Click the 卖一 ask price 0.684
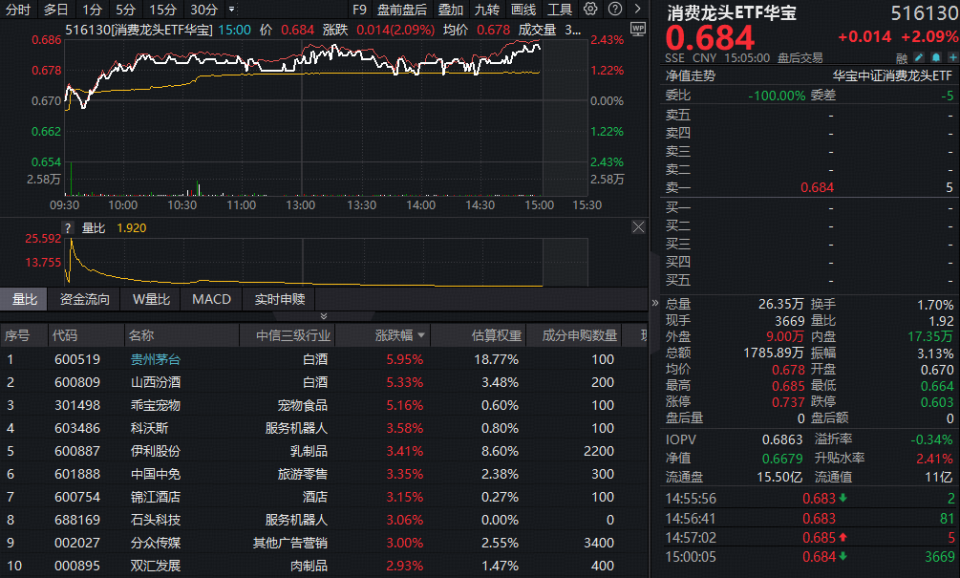The image size is (960, 578). (817, 187)
